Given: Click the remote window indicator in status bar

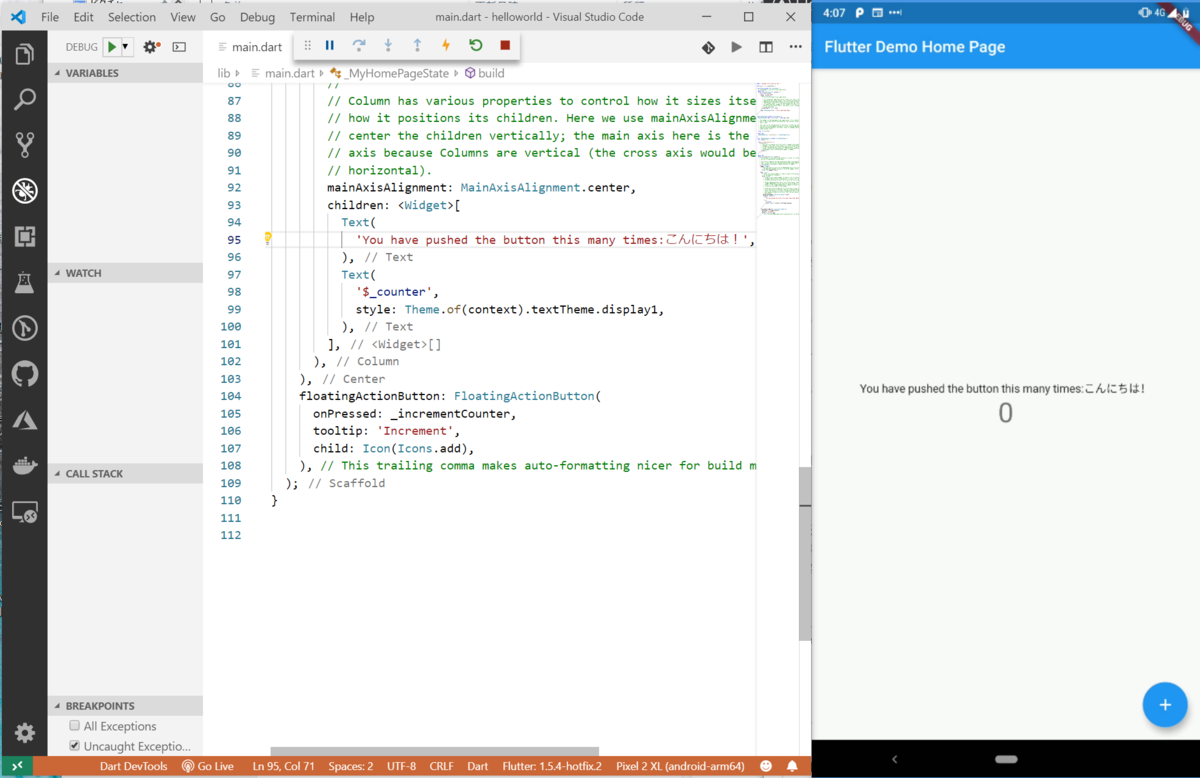Looking at the screenshot, I should coord(17,766).
